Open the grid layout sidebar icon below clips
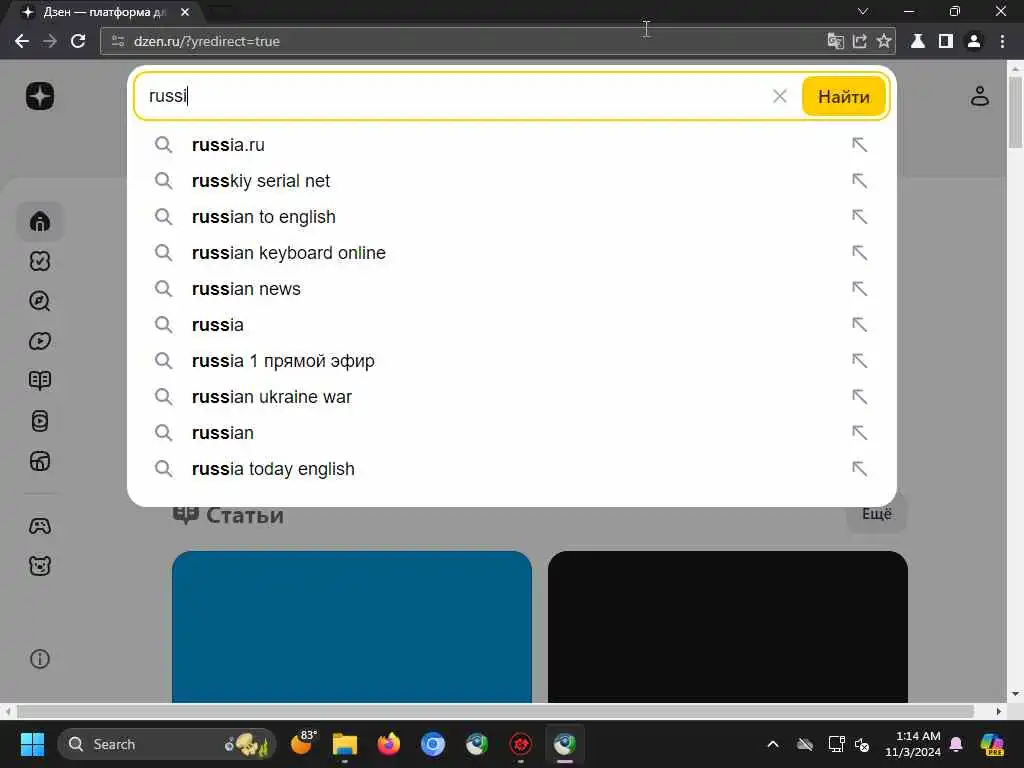Screen dimensions: 1024x768 (x=40, y=461)
